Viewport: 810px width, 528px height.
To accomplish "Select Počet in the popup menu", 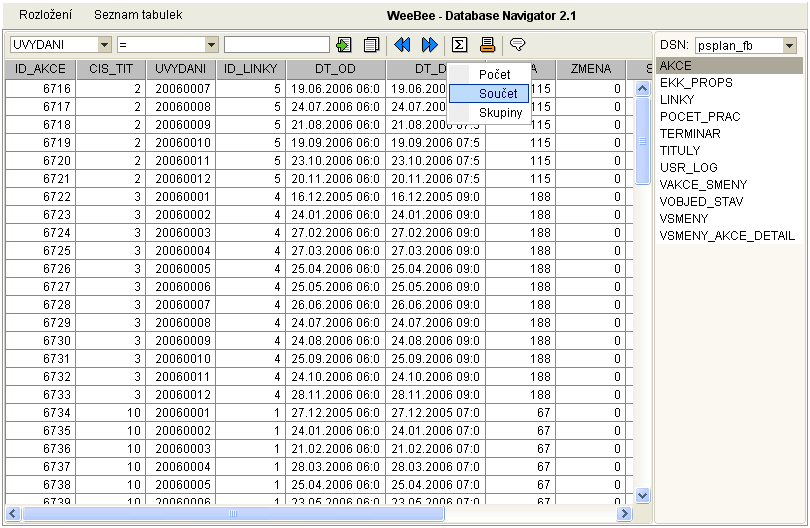I will pos(494,75).
